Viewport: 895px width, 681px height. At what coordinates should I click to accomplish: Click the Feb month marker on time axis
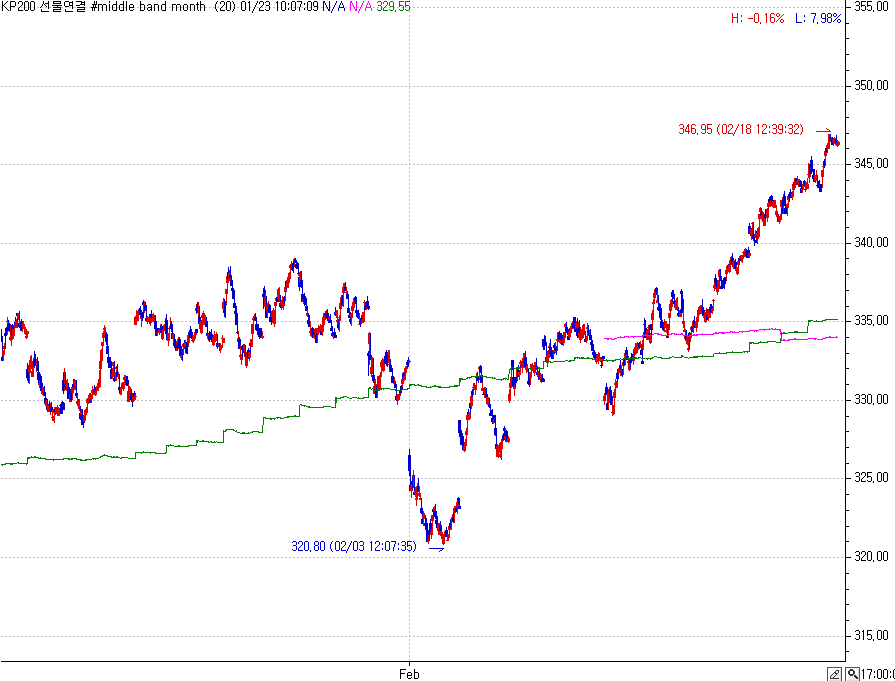click(x=409, y=674)
